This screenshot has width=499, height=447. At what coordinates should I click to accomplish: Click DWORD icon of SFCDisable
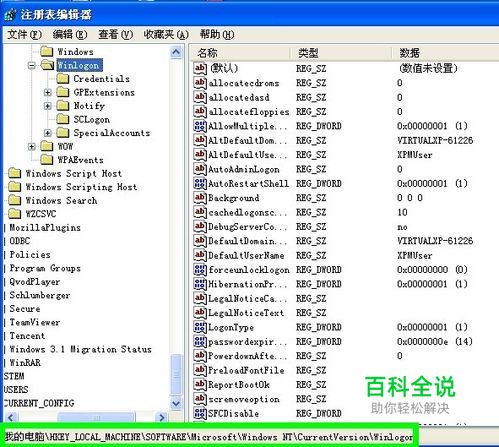pyautogui.click(x=200, y=413)
